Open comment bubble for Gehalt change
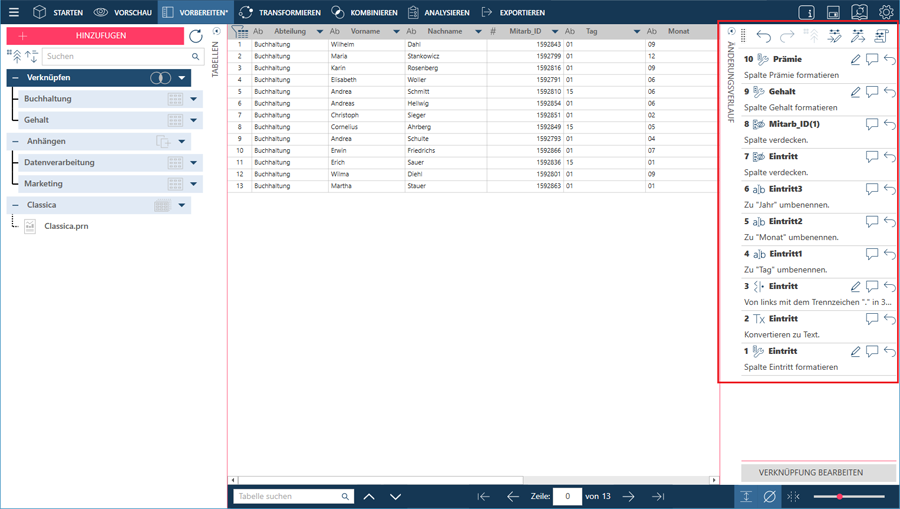This screenshot has height=509, width=900. (x=872, y=92)
